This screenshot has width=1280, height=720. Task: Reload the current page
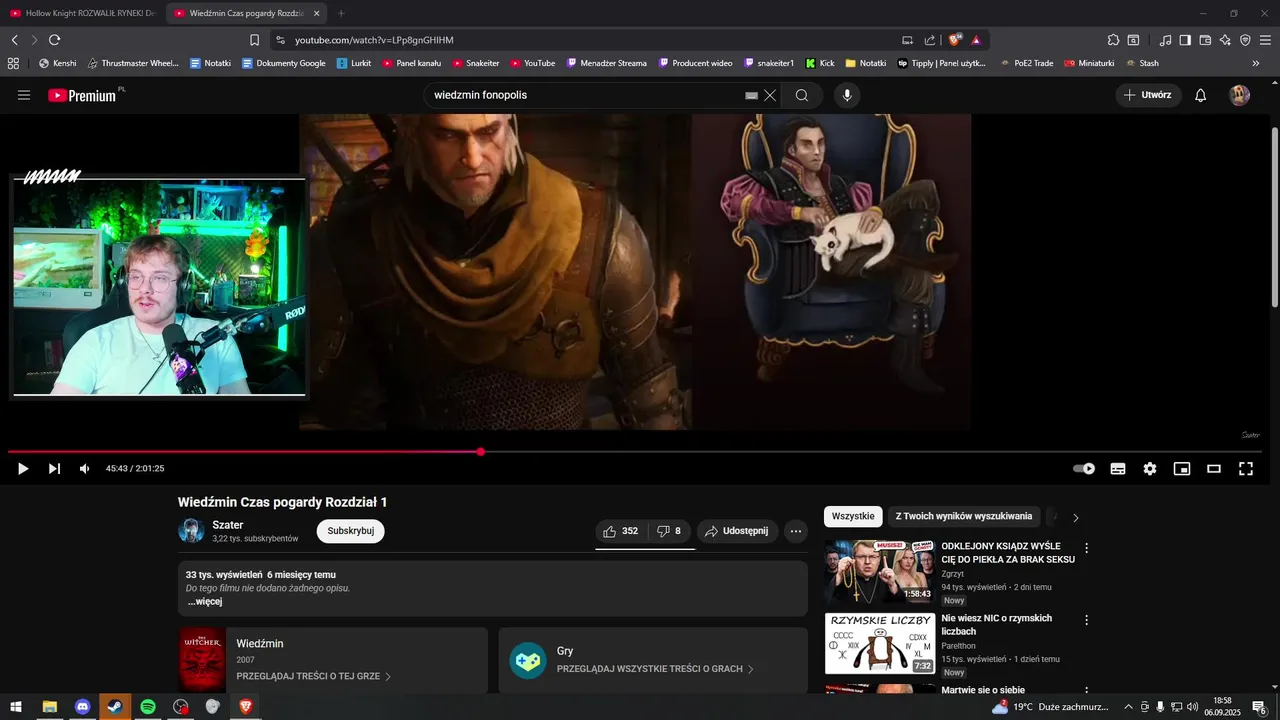pyautogui.click(x=55, y=40)
